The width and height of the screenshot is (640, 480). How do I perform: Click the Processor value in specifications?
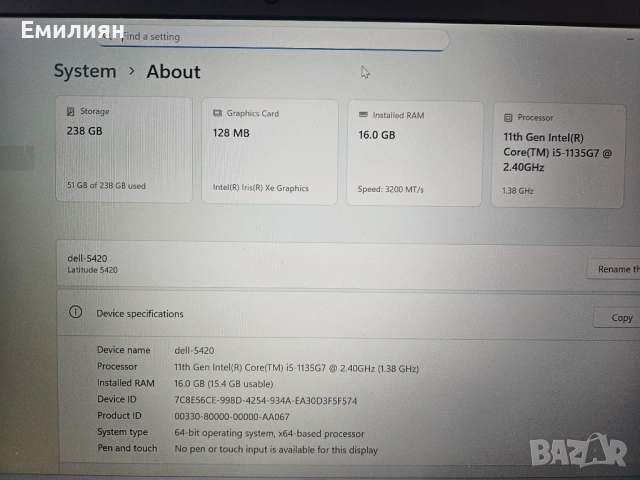click(x=297, y=368)
